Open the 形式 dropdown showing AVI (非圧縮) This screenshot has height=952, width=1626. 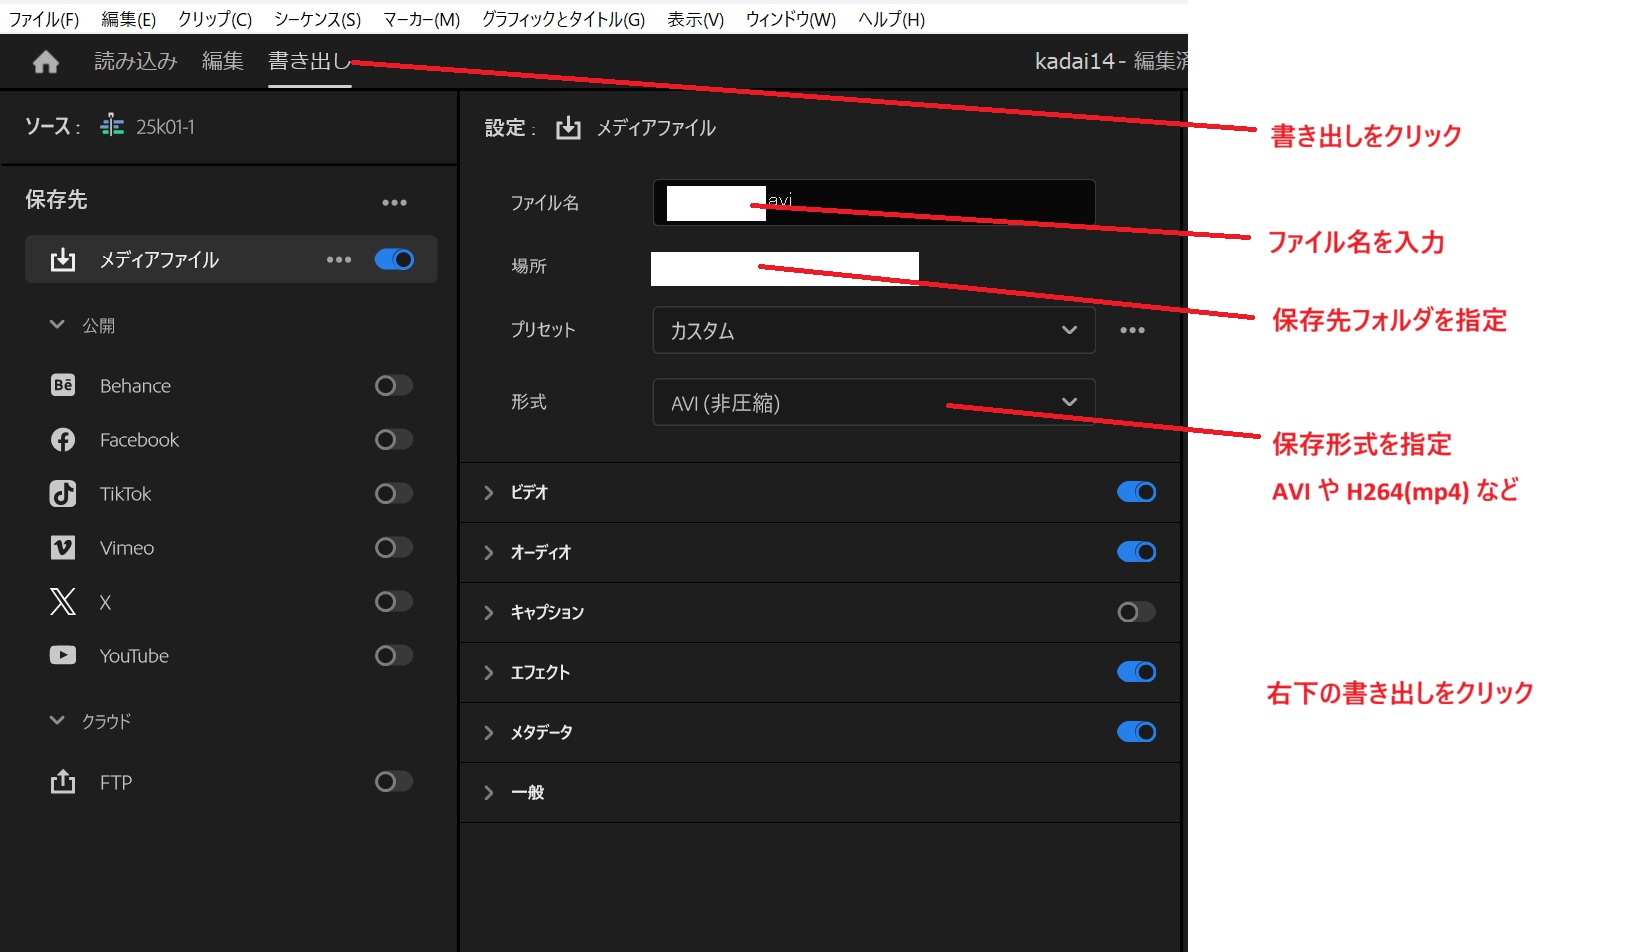(873, 402)
